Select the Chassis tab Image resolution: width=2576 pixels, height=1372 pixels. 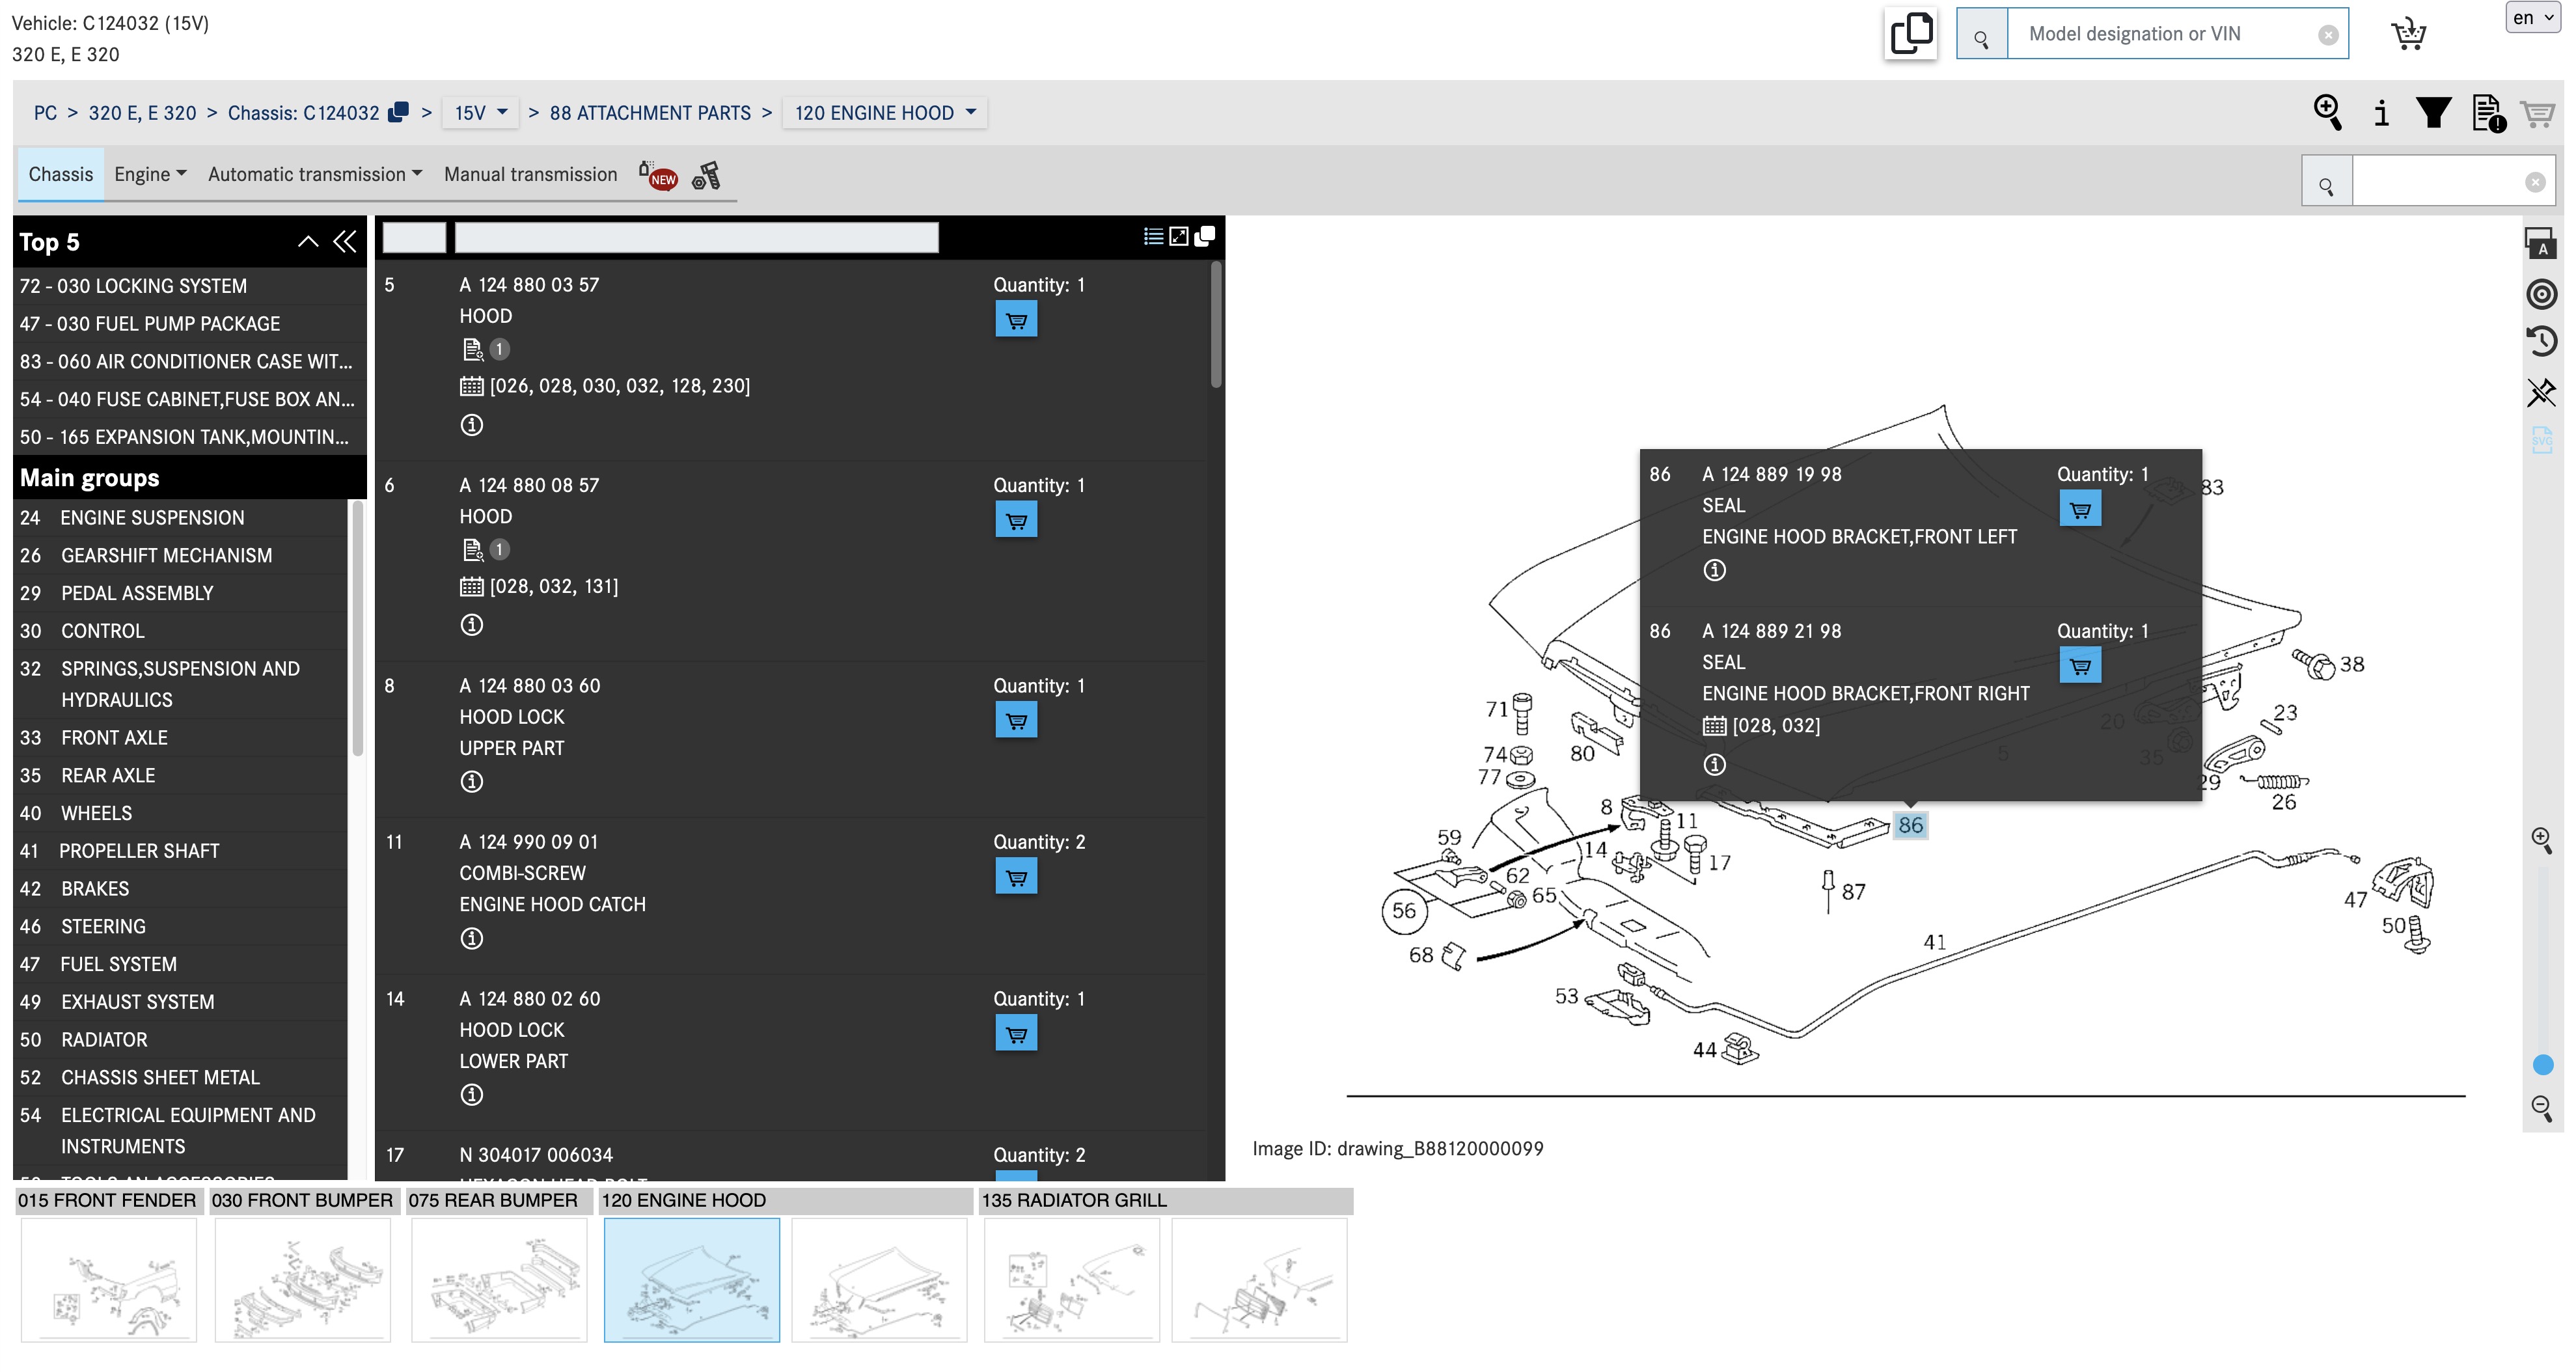pos(61,175)
